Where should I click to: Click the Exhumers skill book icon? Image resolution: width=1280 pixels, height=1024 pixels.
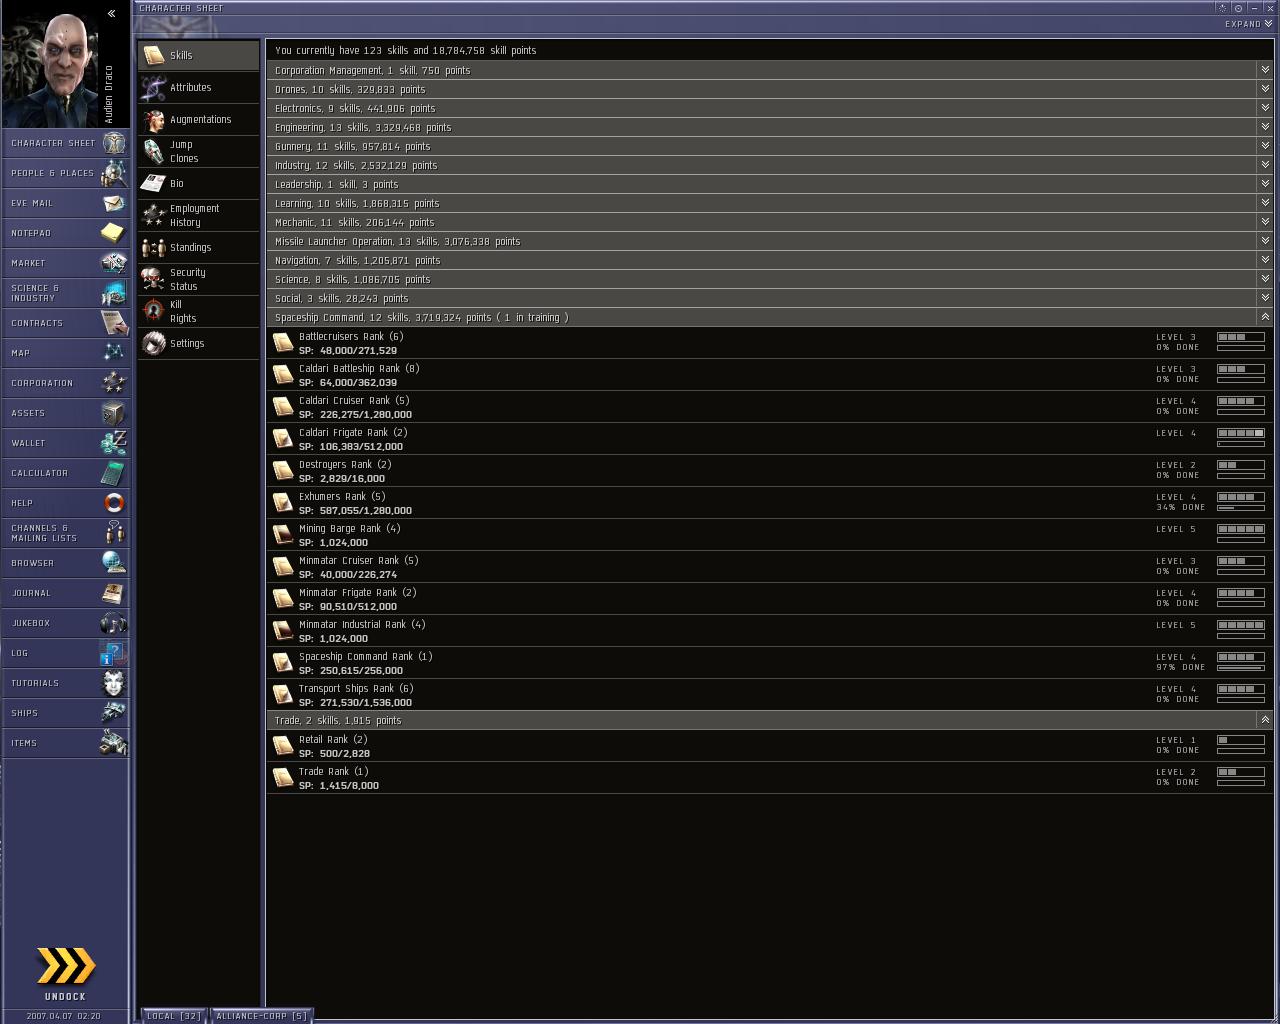[283, 503]
